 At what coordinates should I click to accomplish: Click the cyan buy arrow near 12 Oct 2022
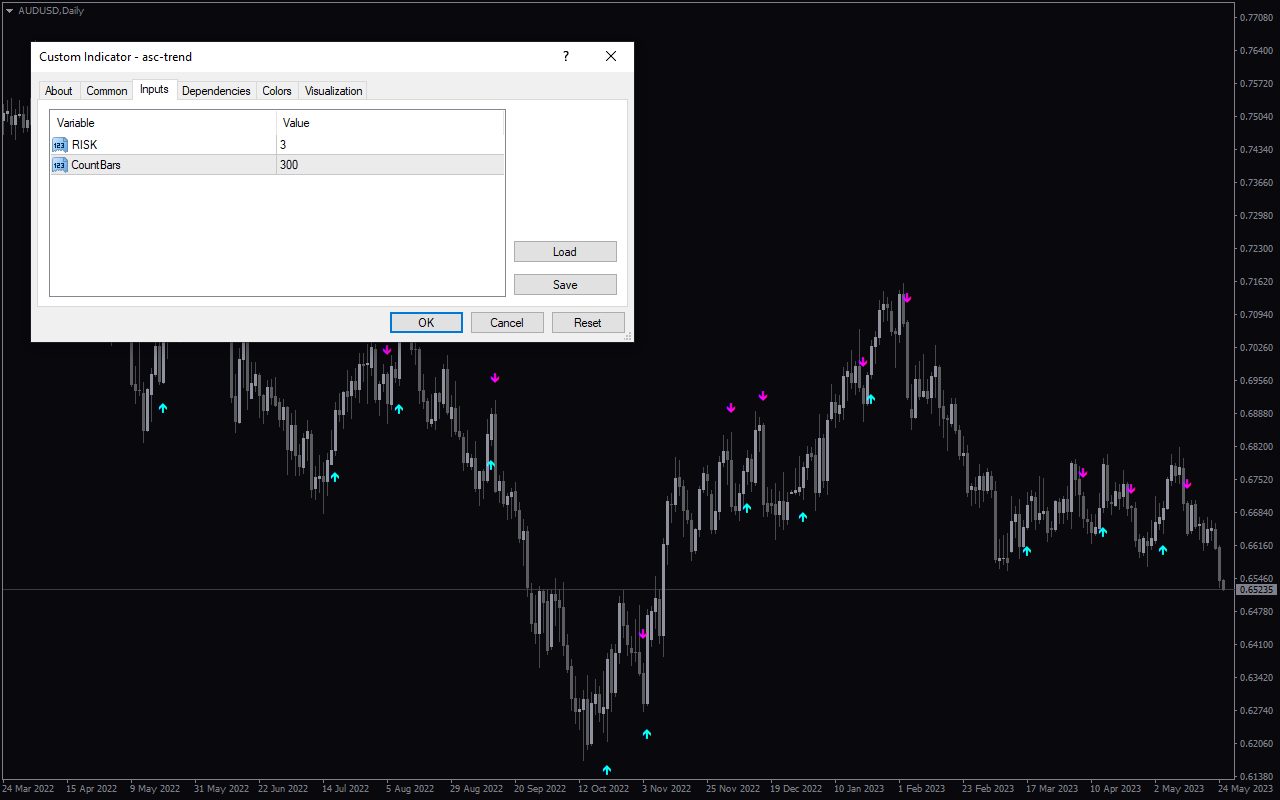click(607, 769)
